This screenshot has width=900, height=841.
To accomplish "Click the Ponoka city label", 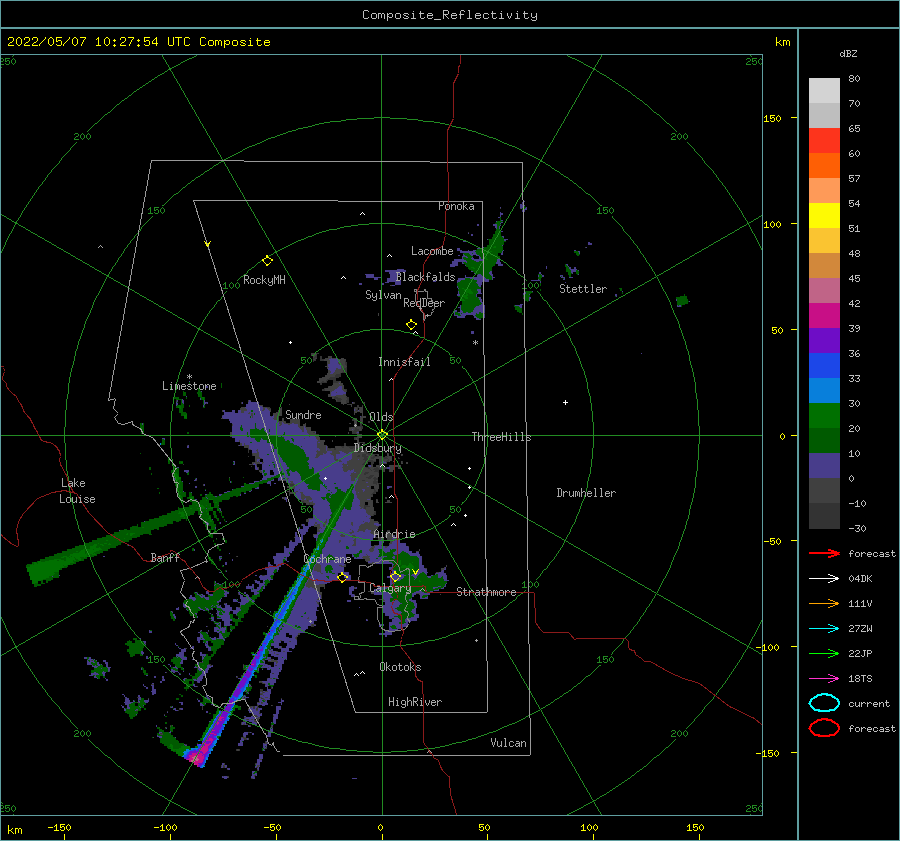I will pos(456,206).
